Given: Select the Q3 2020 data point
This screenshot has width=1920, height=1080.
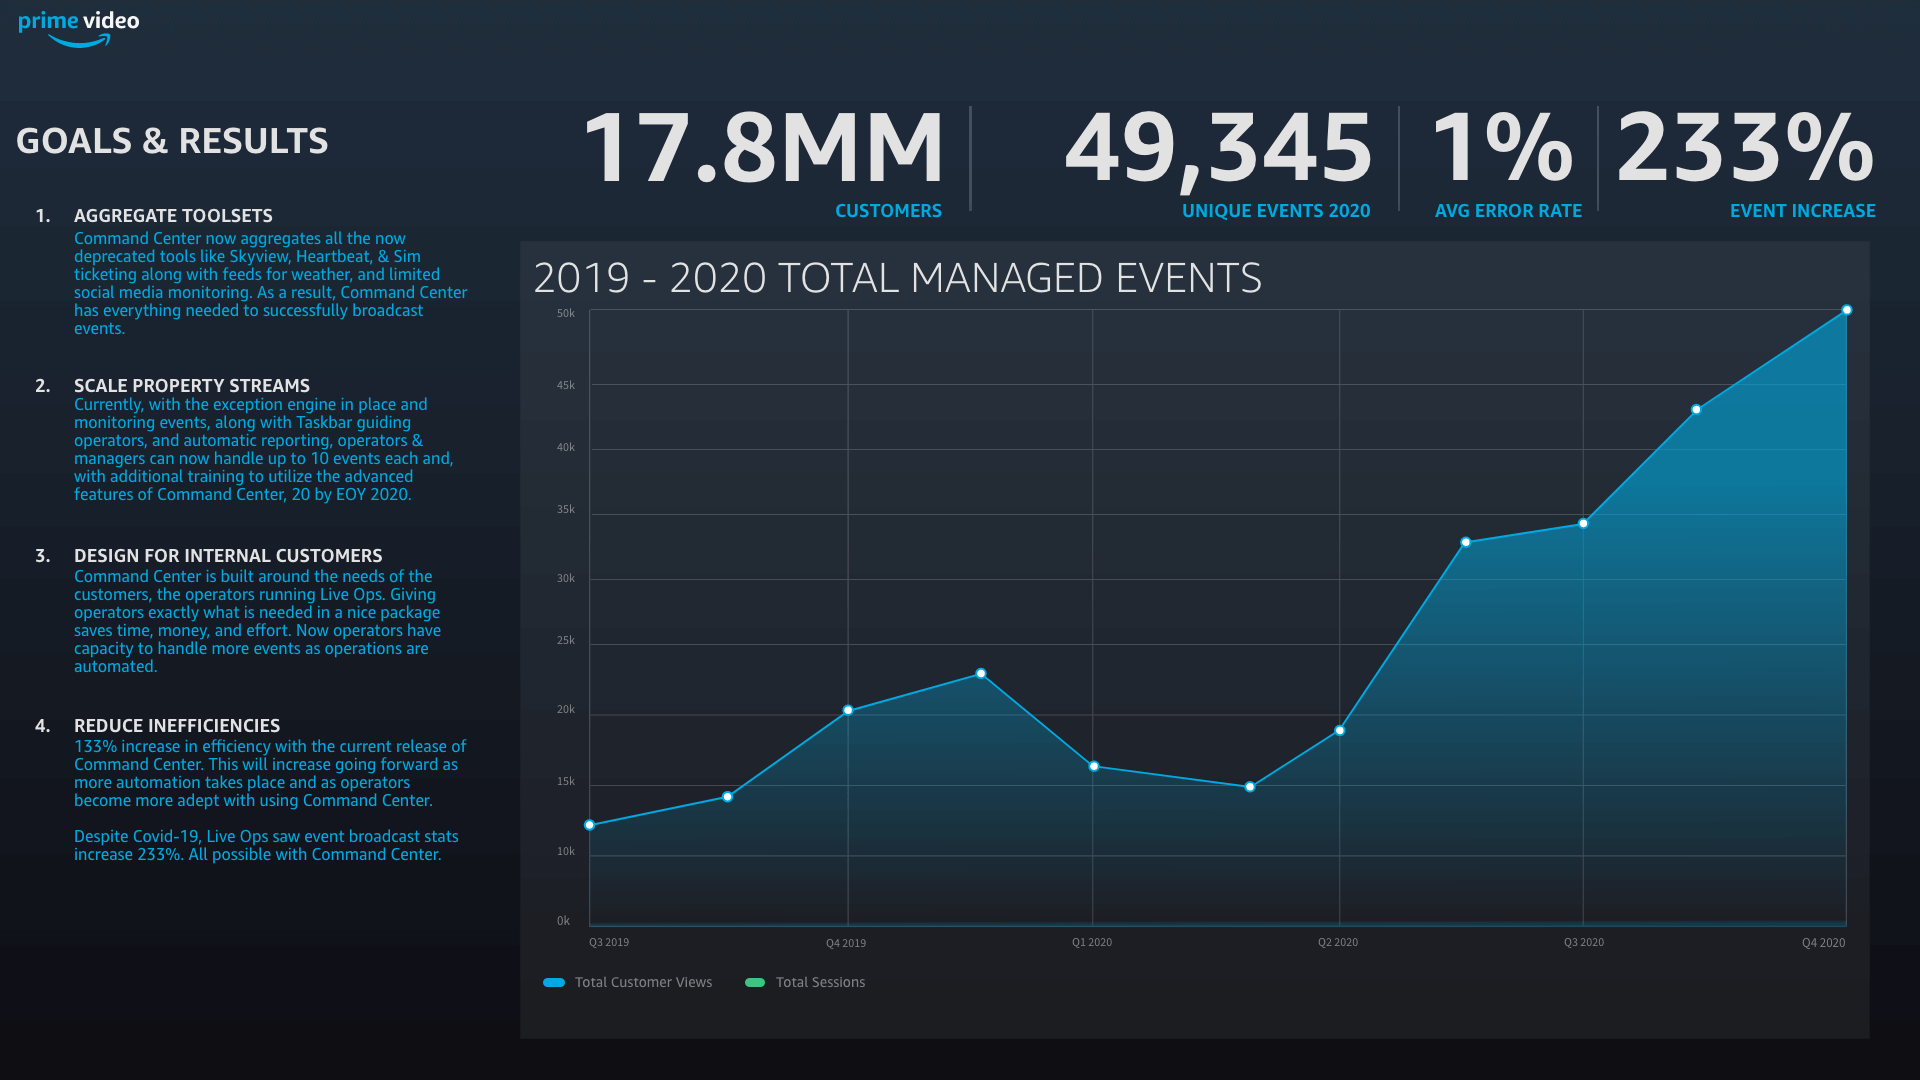Looking at the screenshot, I should pyautogui.click(x=1583, y=523).
